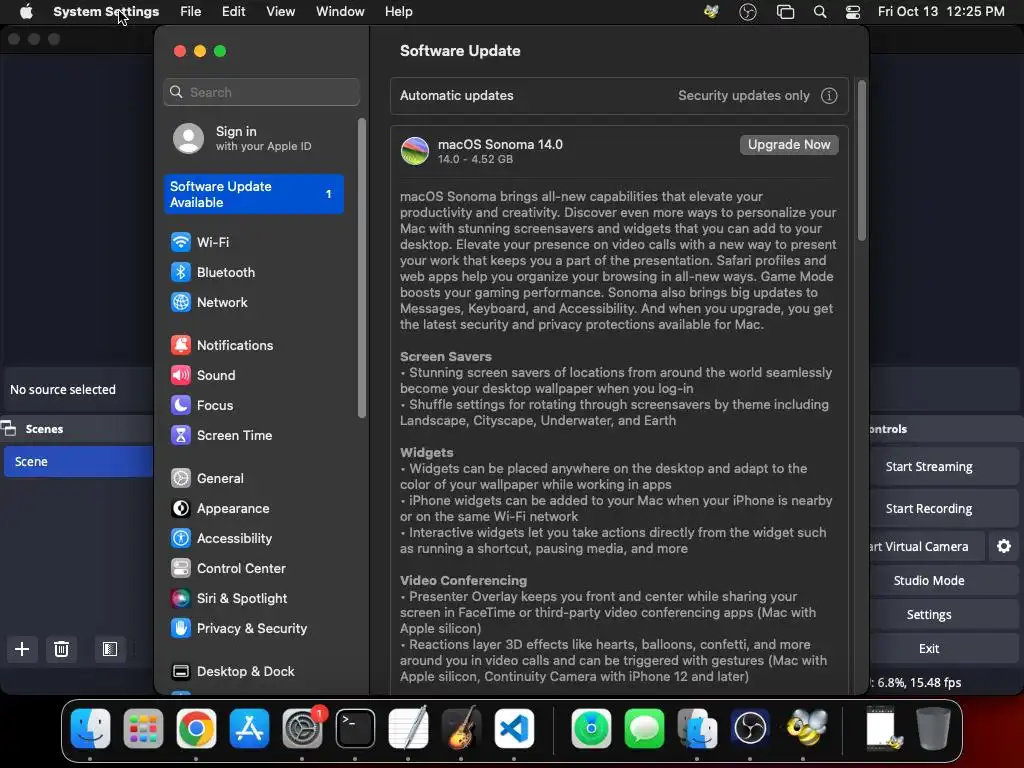Click the Search field in System Settings
The image size is (1024, 768).
[x=261, y=93]
